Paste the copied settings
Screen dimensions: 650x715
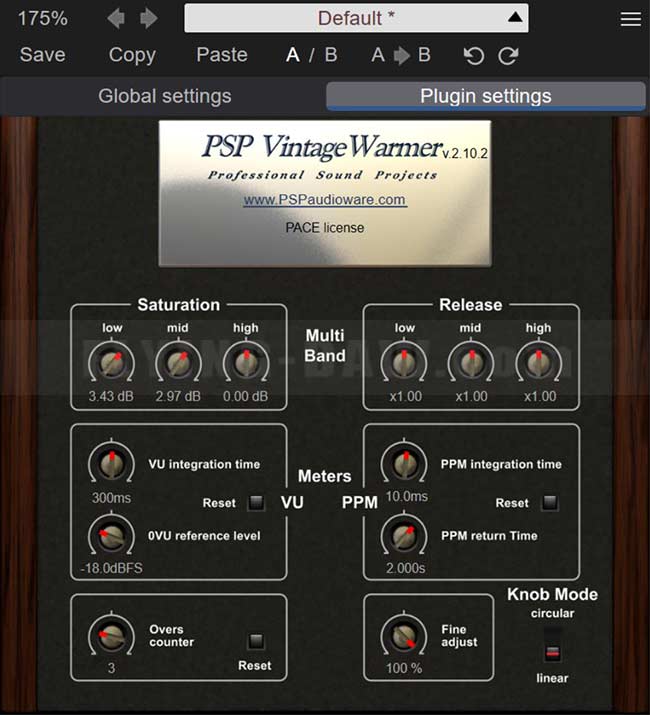222,55
